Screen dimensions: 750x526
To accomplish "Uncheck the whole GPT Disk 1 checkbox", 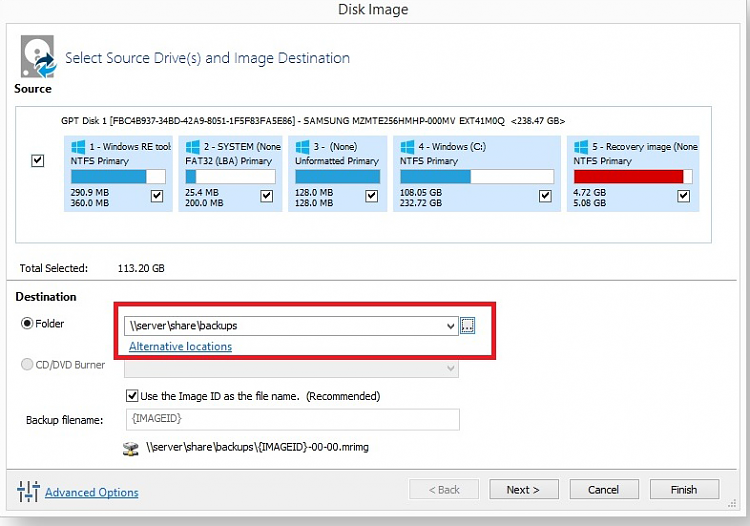I will 37,160.
